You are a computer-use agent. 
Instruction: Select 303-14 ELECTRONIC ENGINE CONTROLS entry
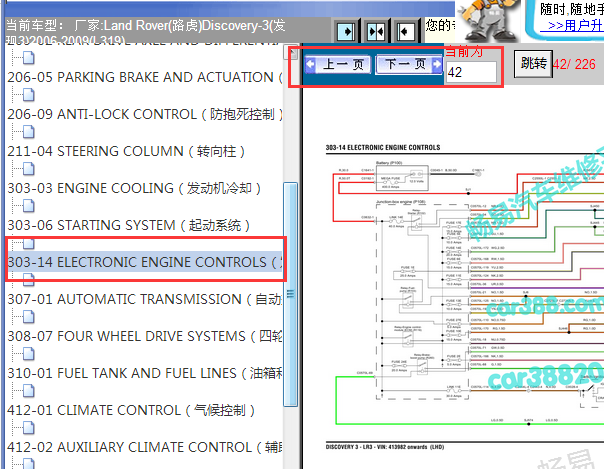144,262
